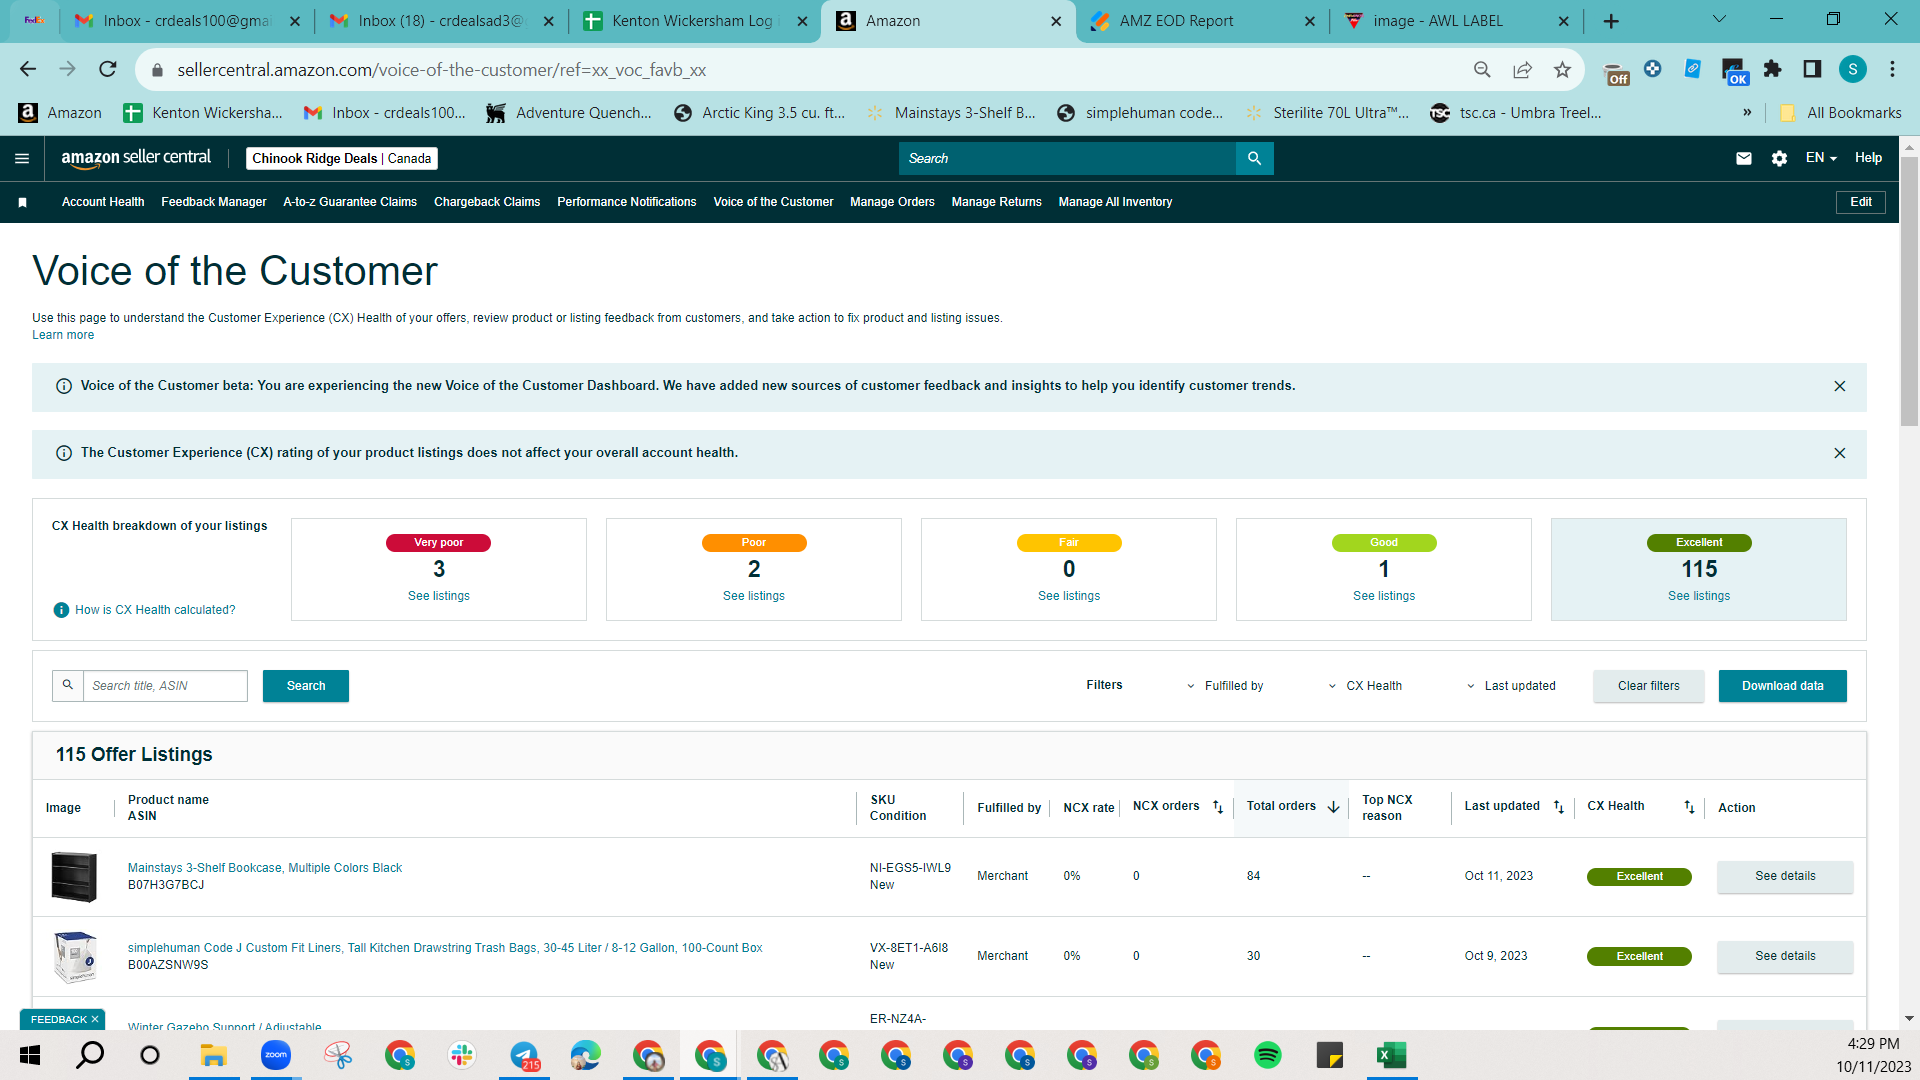This screenshot has width=1920, height=1080.
Task: Open Zoom from the taskbar
Action: click(276, 1055)
